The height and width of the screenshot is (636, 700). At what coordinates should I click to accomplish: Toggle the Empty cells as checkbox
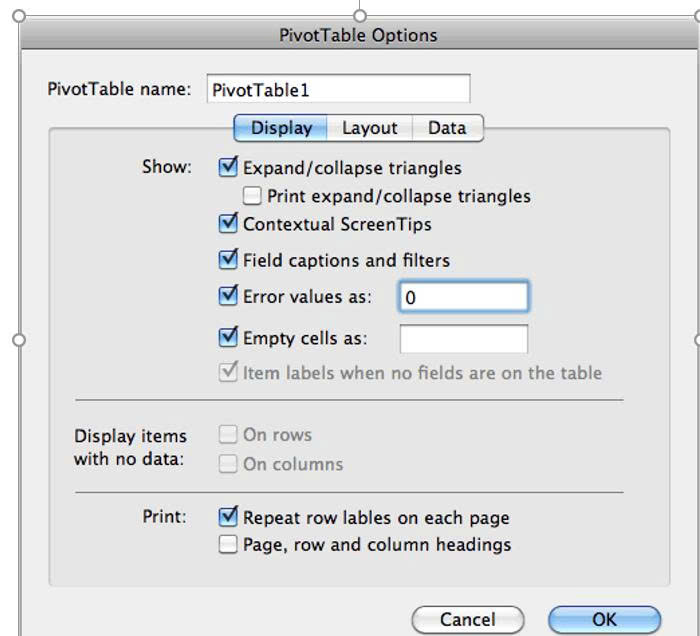(228, 338)
